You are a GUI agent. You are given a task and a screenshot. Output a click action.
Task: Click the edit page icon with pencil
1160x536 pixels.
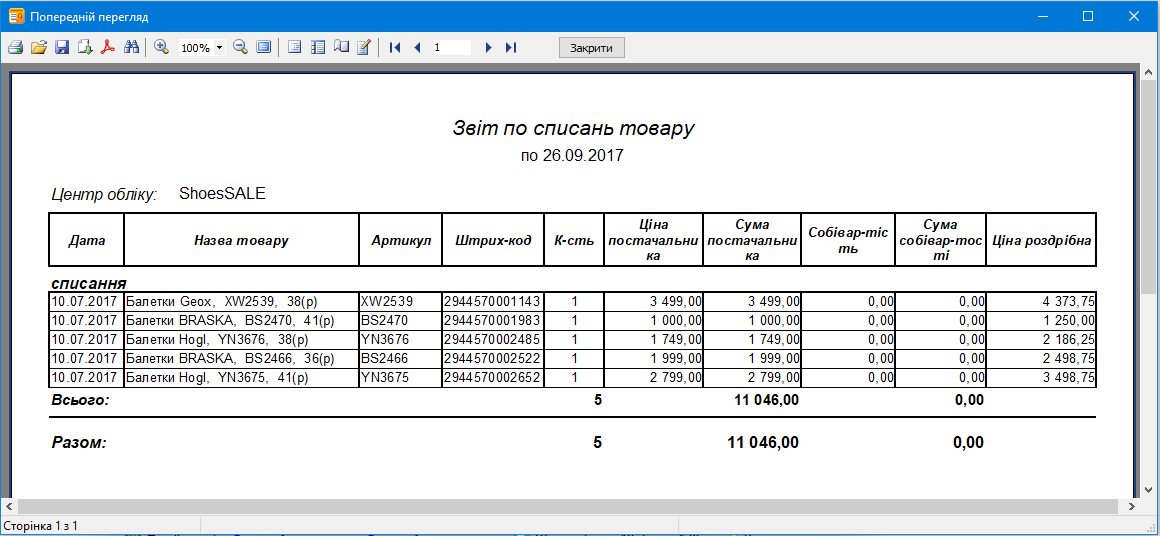point(364,47)
